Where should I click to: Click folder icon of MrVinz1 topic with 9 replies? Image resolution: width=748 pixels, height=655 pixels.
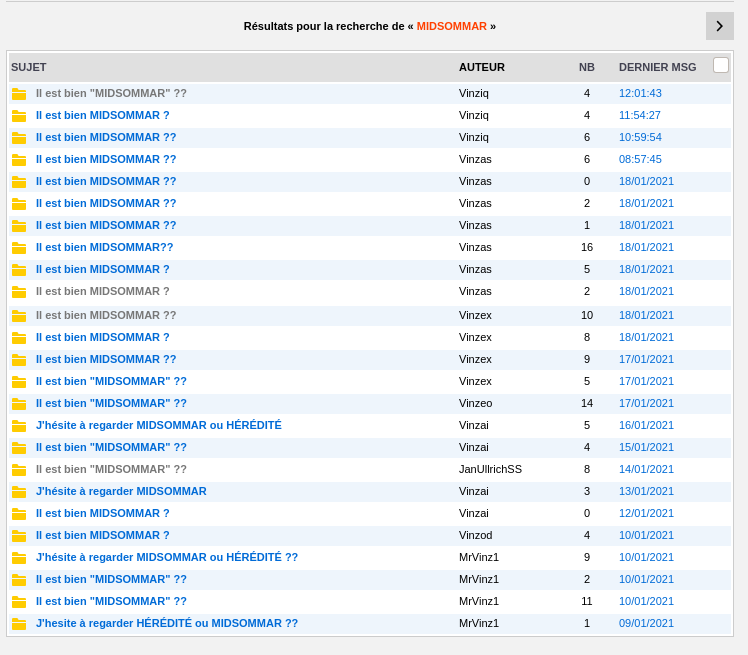pyautogui.click(x=19, y=557)
